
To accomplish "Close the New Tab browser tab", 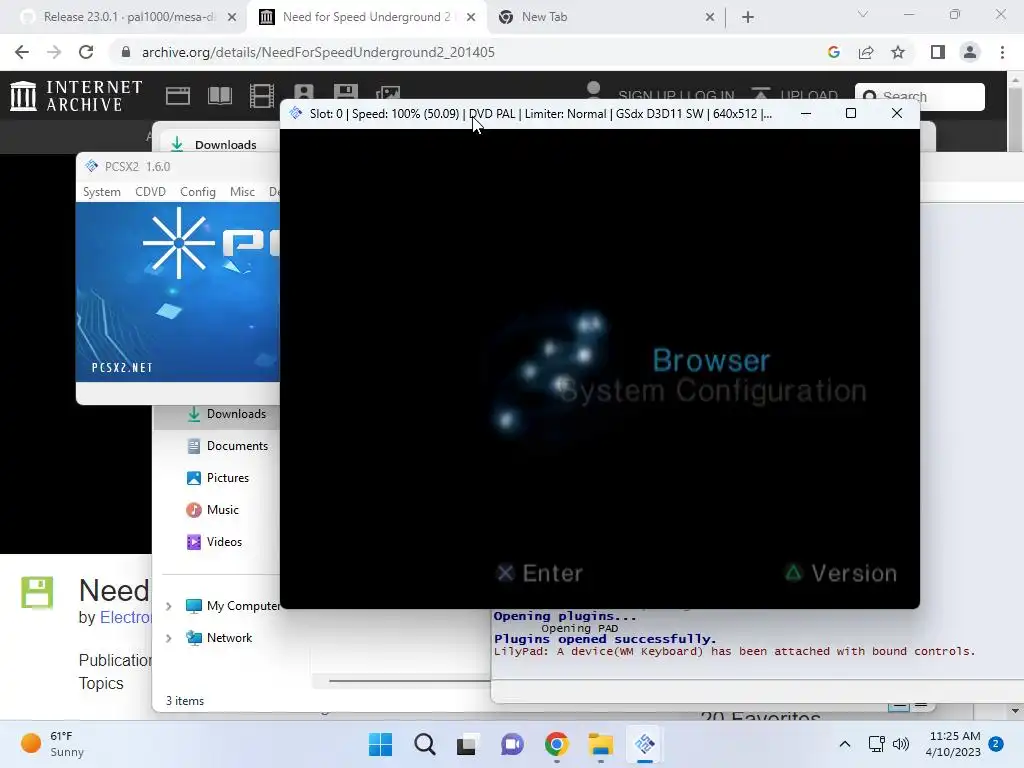I will pyautogui.click(x=710, y=18).
